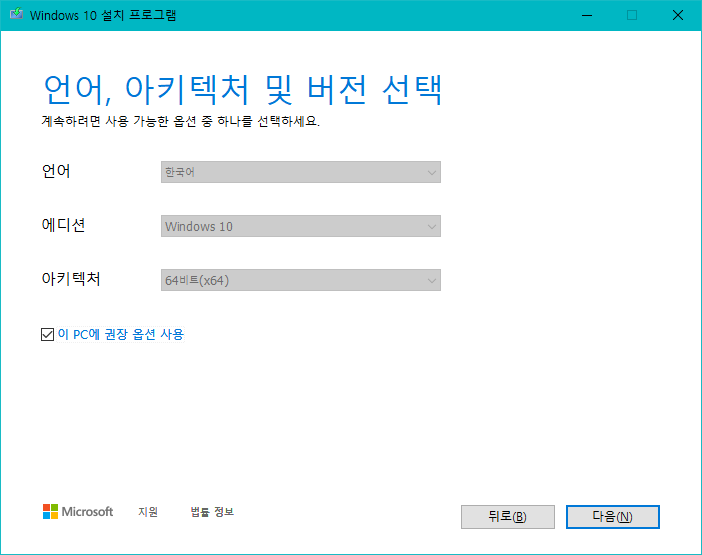This screenshot has width=702, height=555.
Task: Click the subtitle '계속하려면 사용 가능한 옵션 중 하나를 선택하세요.'
Action: tap(181, 121)
